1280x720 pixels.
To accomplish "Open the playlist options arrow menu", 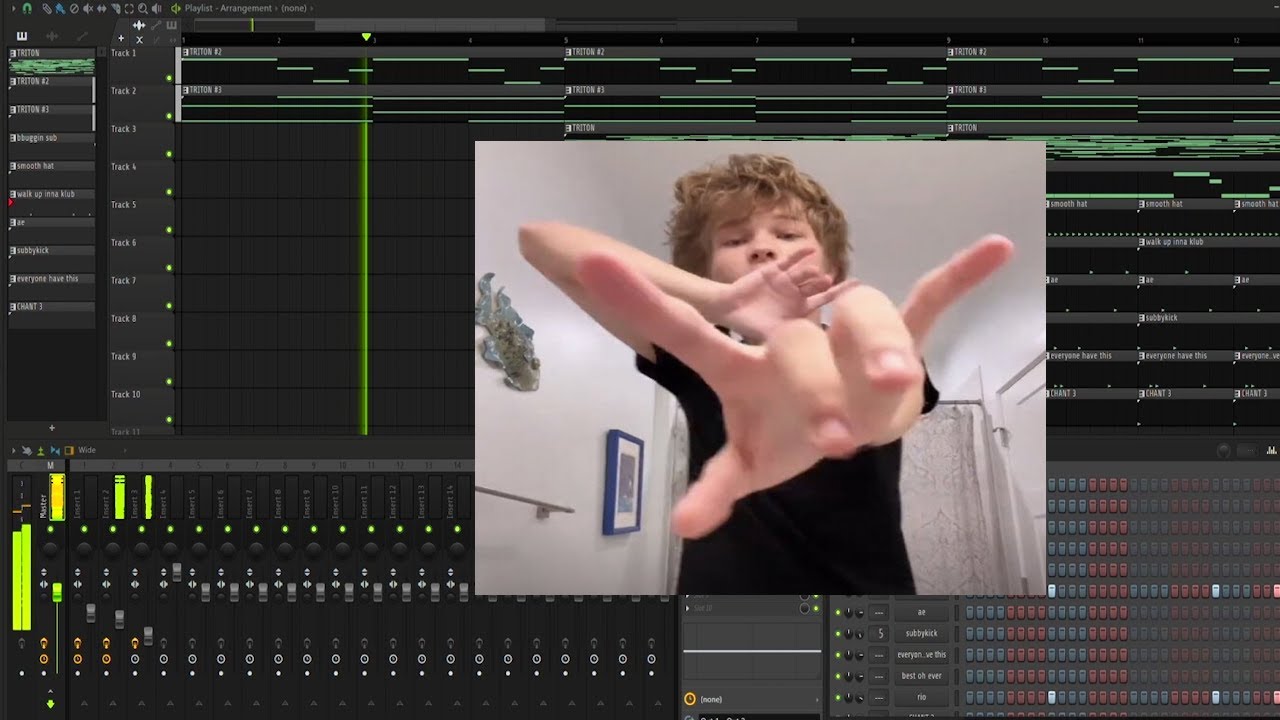I will 14,9.
